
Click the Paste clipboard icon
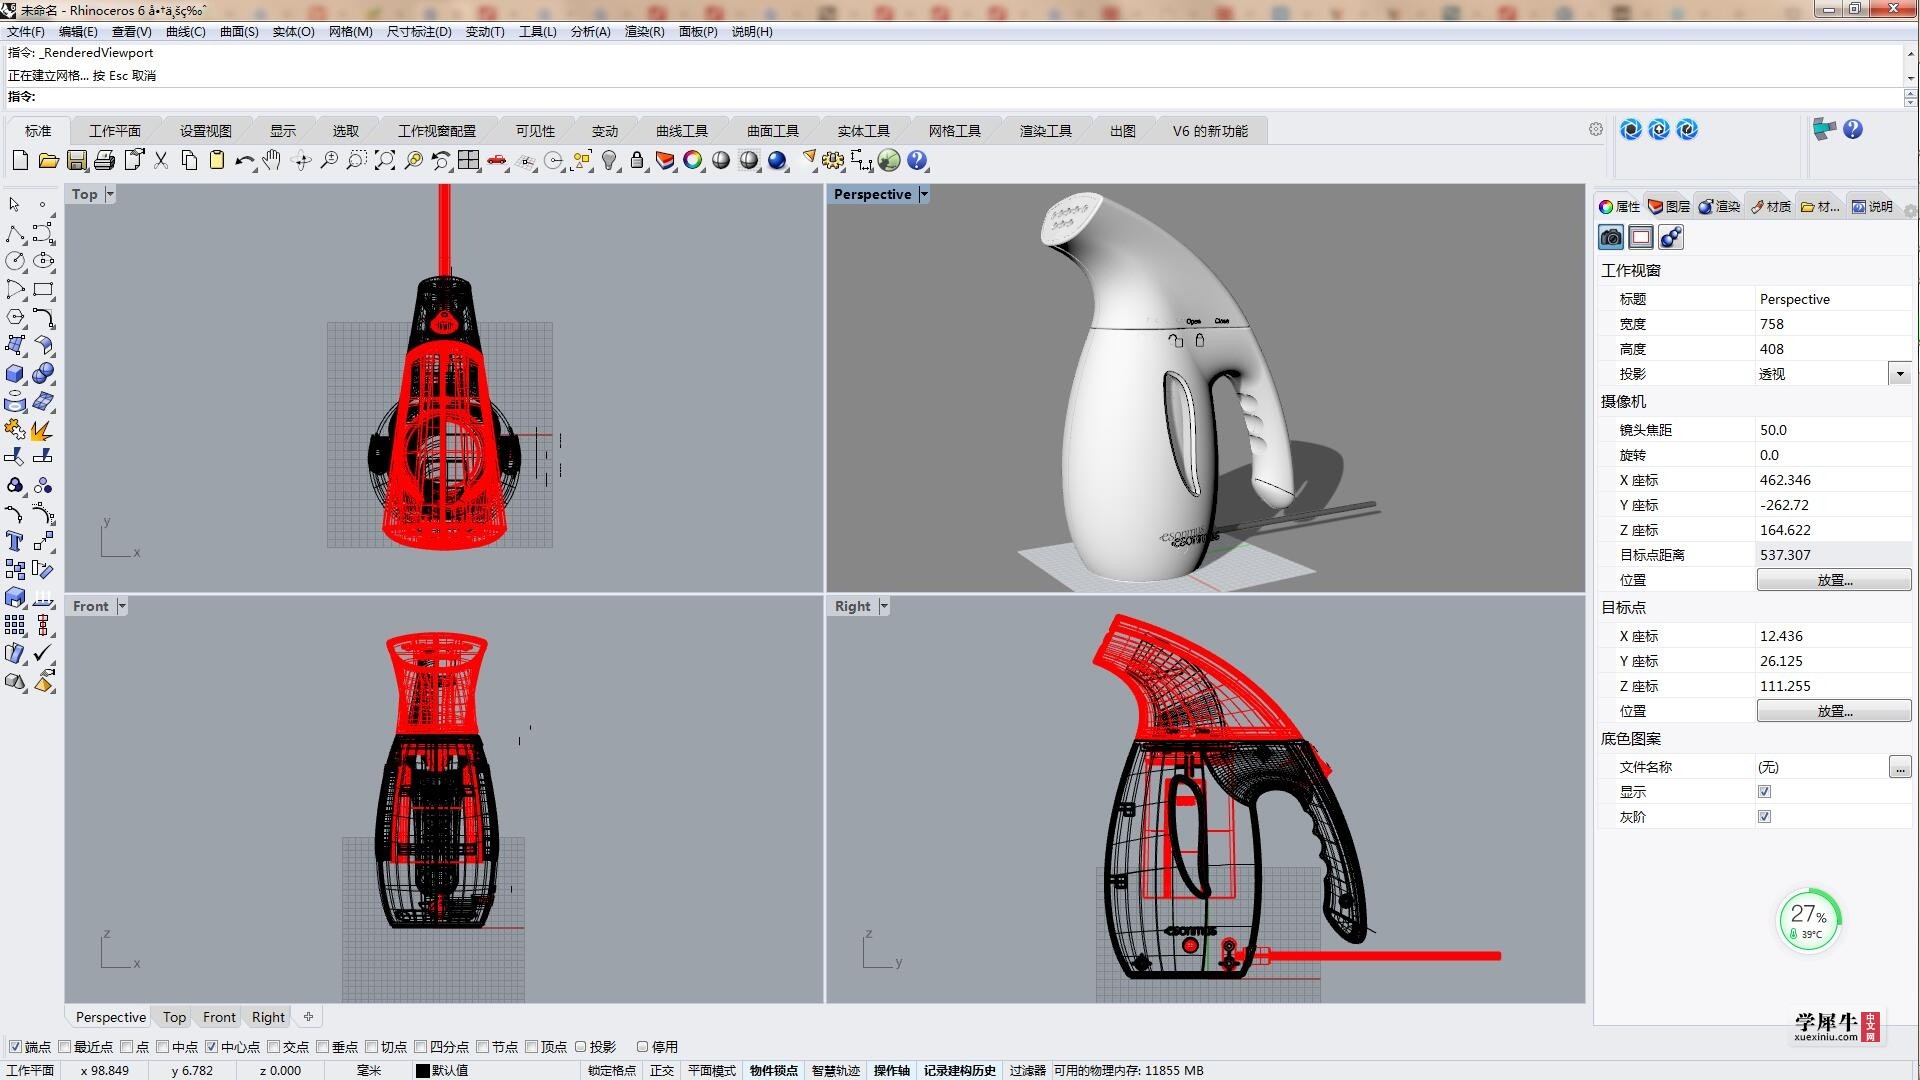[217, 160]
